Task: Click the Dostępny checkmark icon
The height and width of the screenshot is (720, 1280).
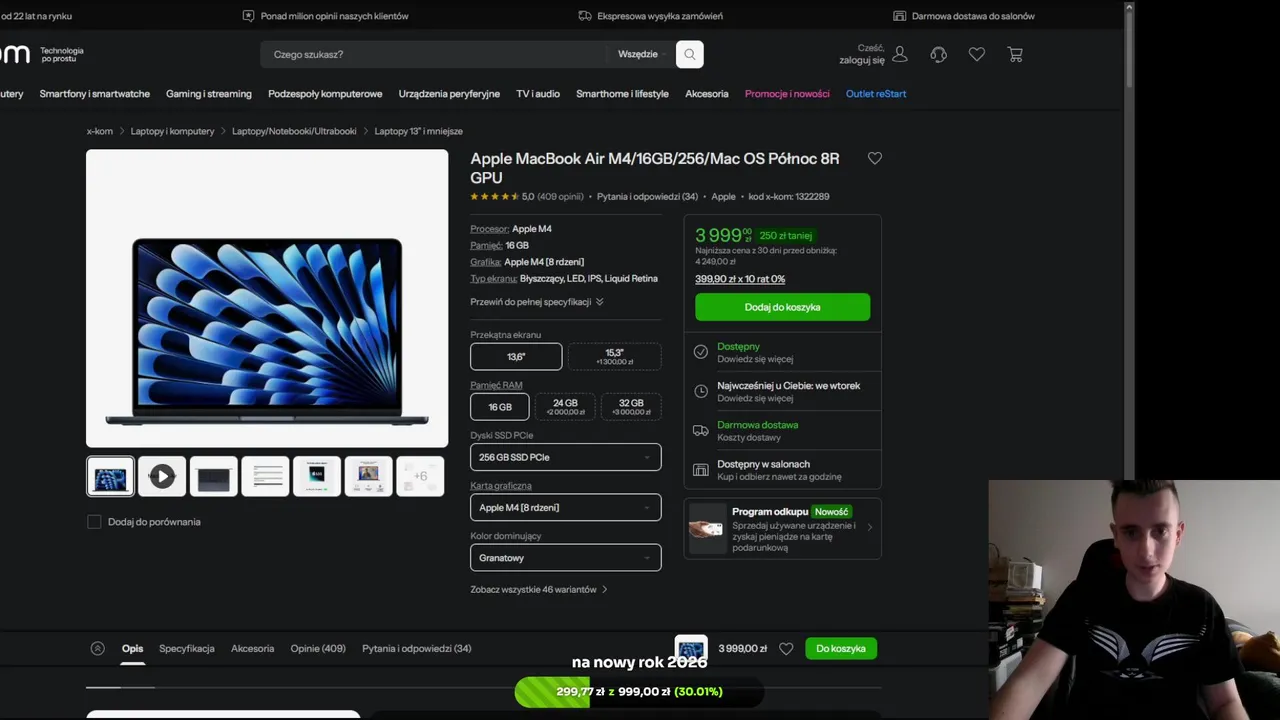Action: click(x=701, y=352)
